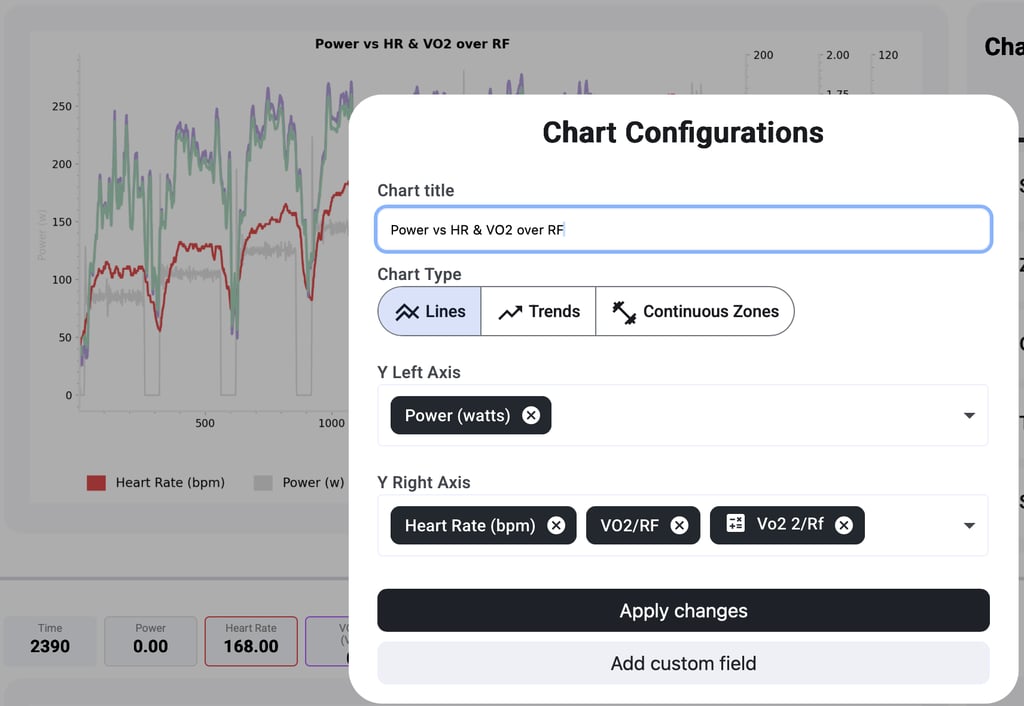Click the Heart Rate value card

tap(251, 640)
